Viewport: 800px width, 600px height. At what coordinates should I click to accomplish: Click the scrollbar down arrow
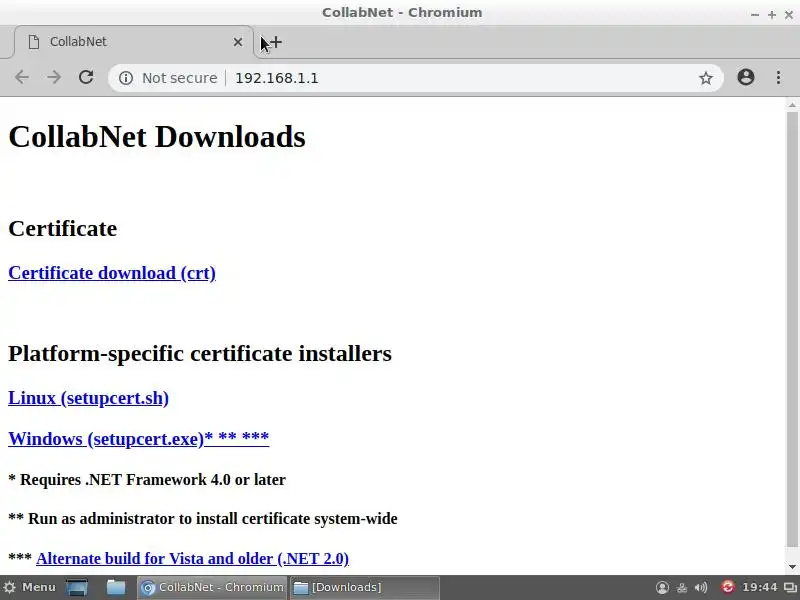click(792, 566)
